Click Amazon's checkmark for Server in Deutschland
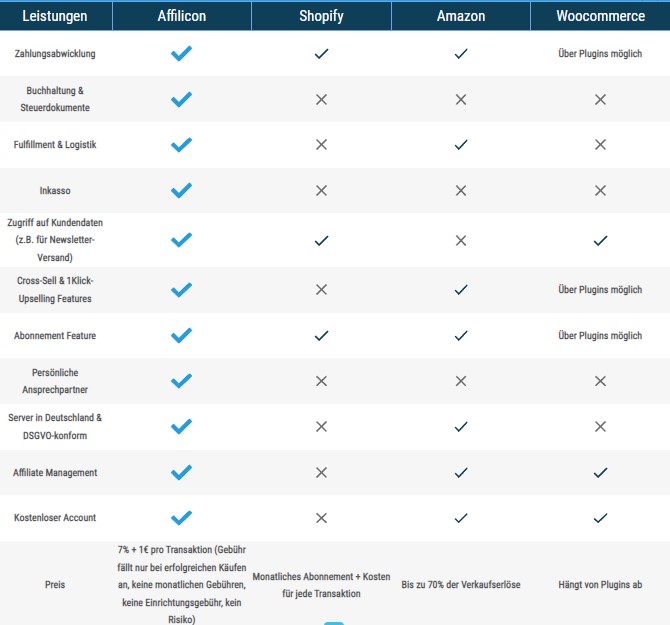670x625 pixels. click(x=461, y=427)
